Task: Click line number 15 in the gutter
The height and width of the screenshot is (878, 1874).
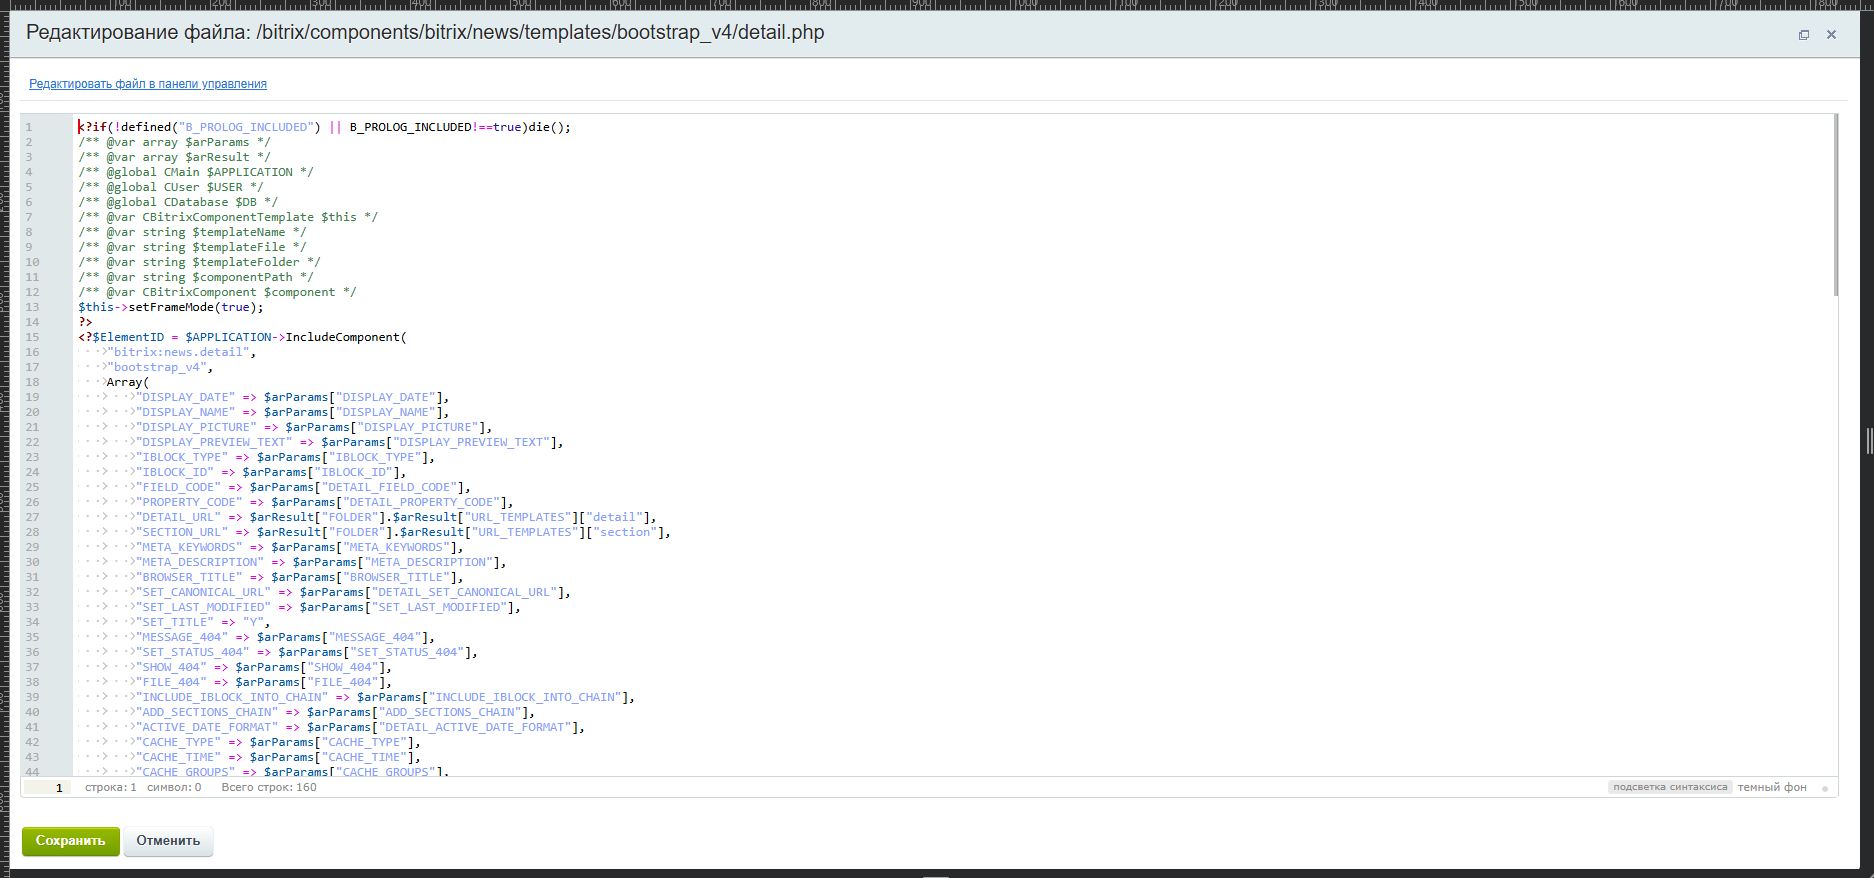Action: click(33, 337)
